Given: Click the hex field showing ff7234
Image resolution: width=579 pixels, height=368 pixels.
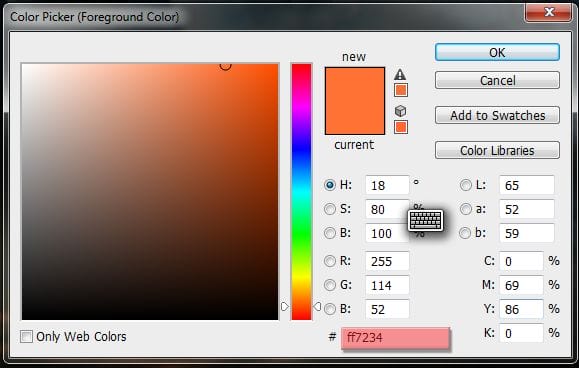Looking at the screenshot, I should coord(395,337).
